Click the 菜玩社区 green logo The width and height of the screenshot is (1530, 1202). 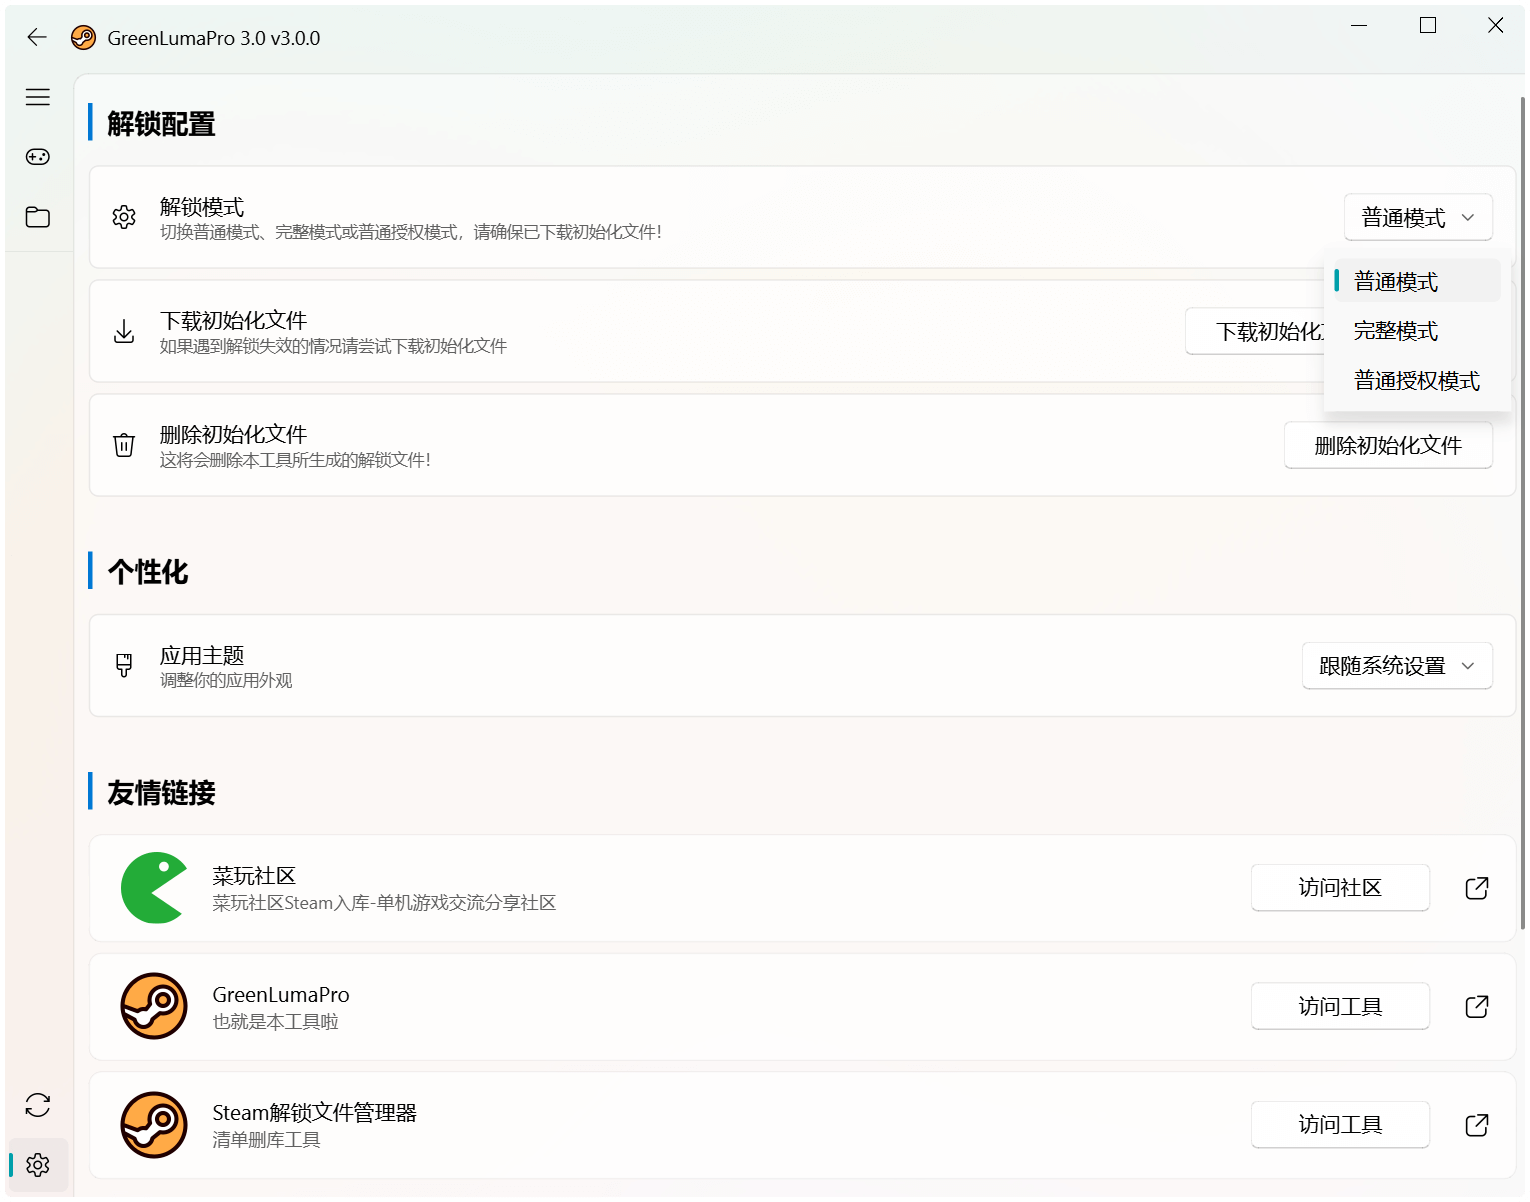(154, 887)
